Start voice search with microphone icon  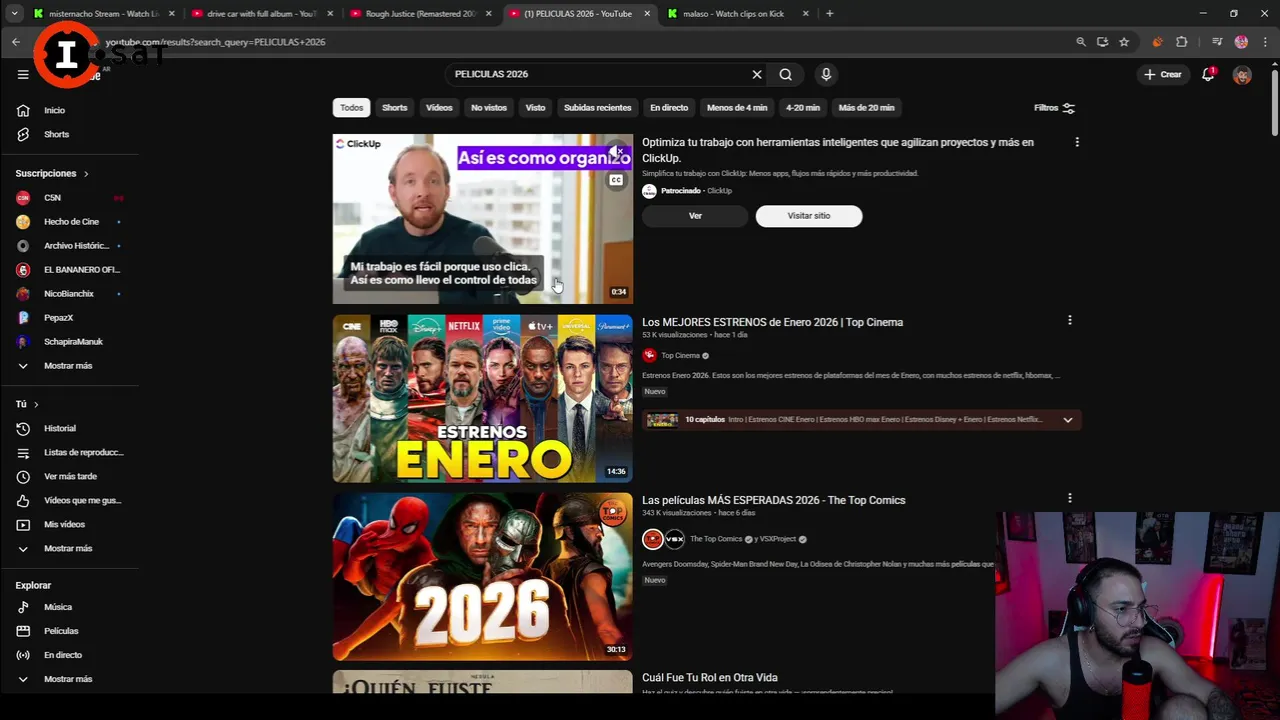click(x=826, y=74)
